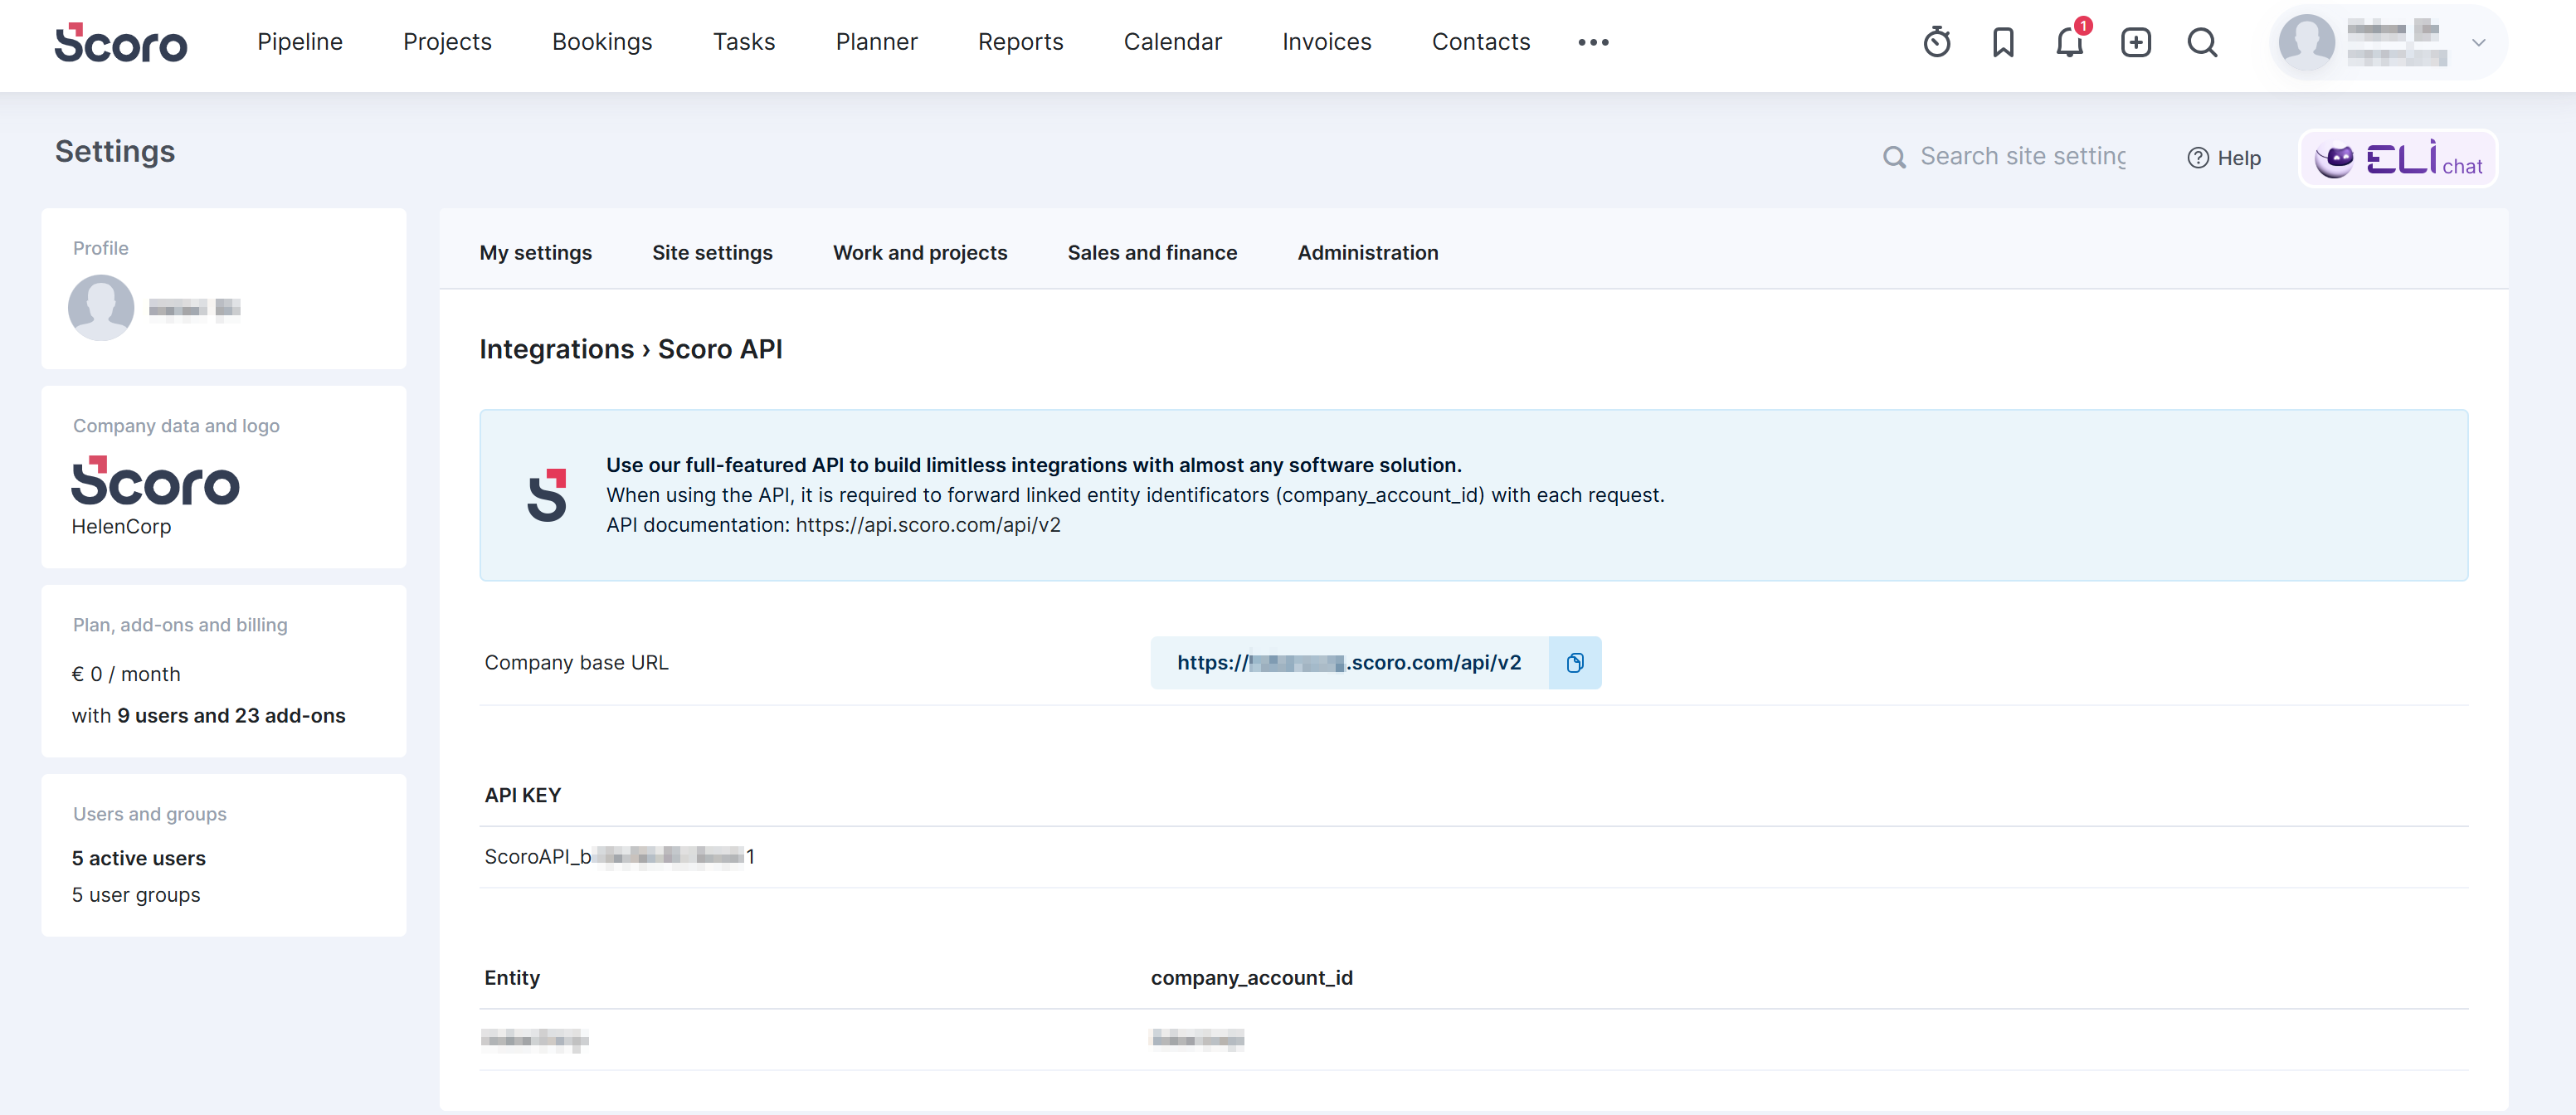This screenshot has height=1115, width=2576.
Task: Click the add/plus icon in header
Action: pos(2134,41)
